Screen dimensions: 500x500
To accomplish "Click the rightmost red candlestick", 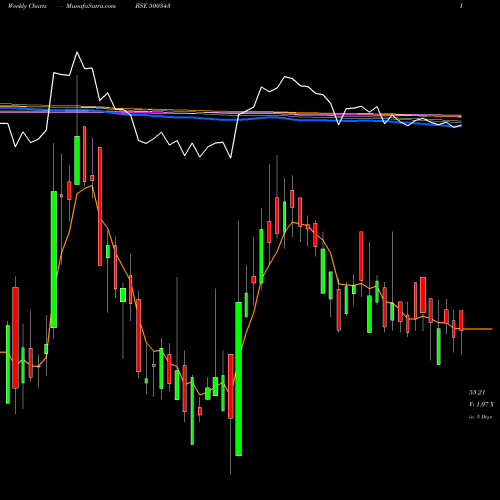I will tap(461, 320).
